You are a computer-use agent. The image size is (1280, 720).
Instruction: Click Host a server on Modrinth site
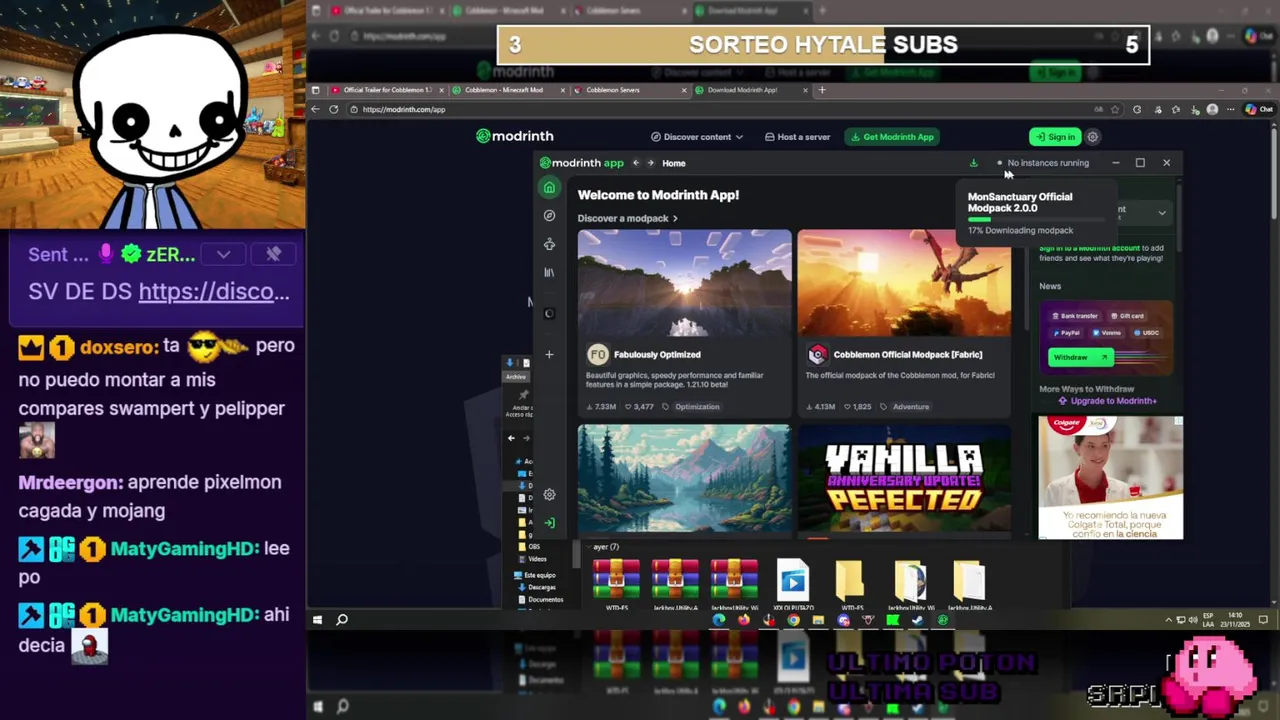pos(797,137)
